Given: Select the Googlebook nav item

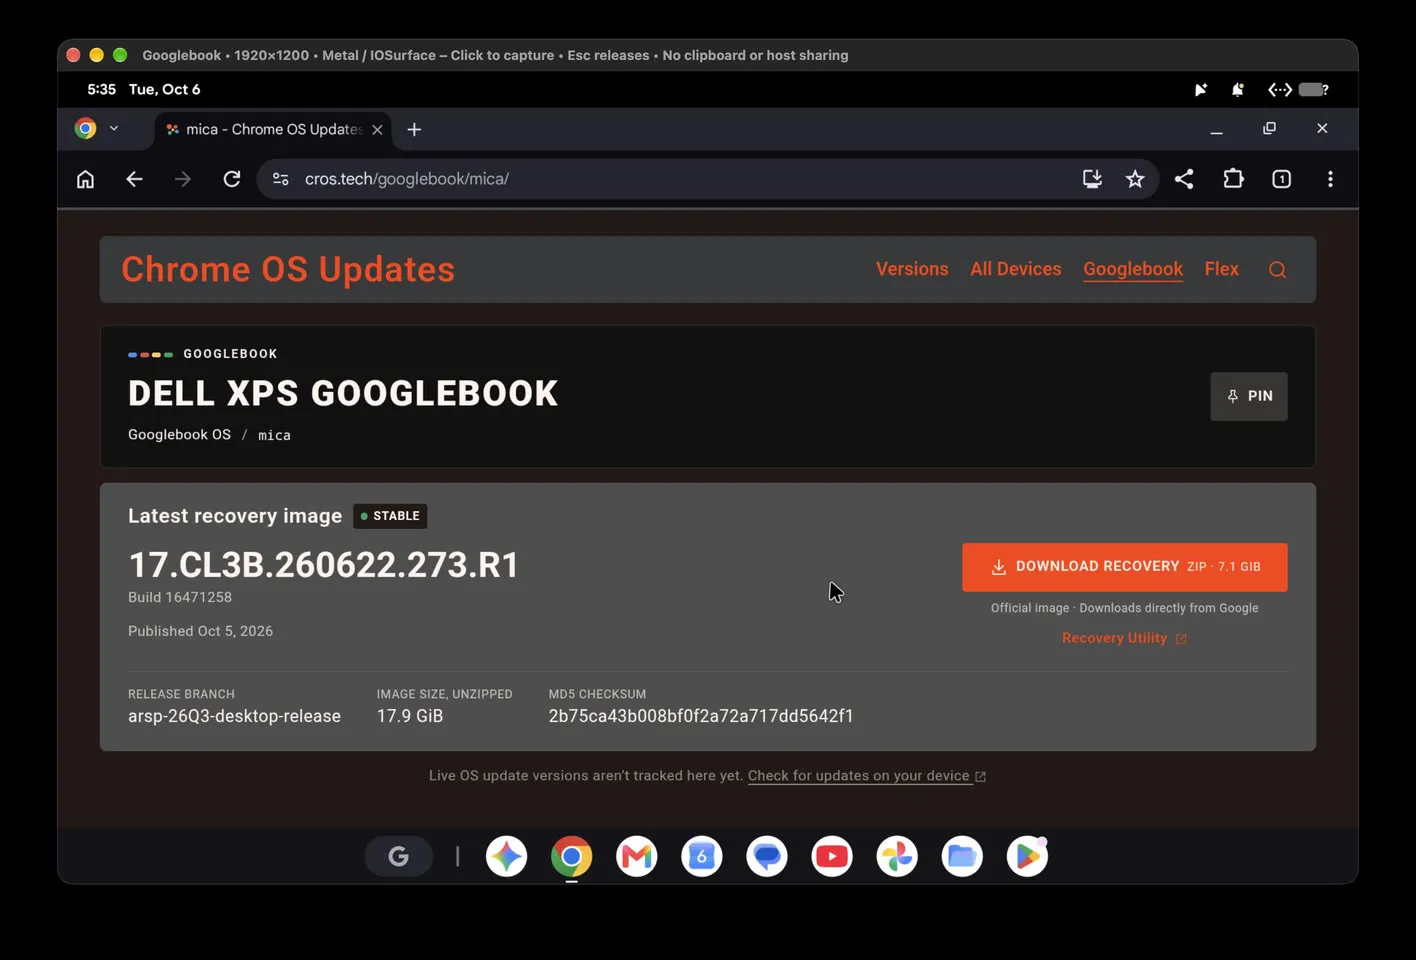Looking at the screenshot, I should click(x=1133, y=269).
